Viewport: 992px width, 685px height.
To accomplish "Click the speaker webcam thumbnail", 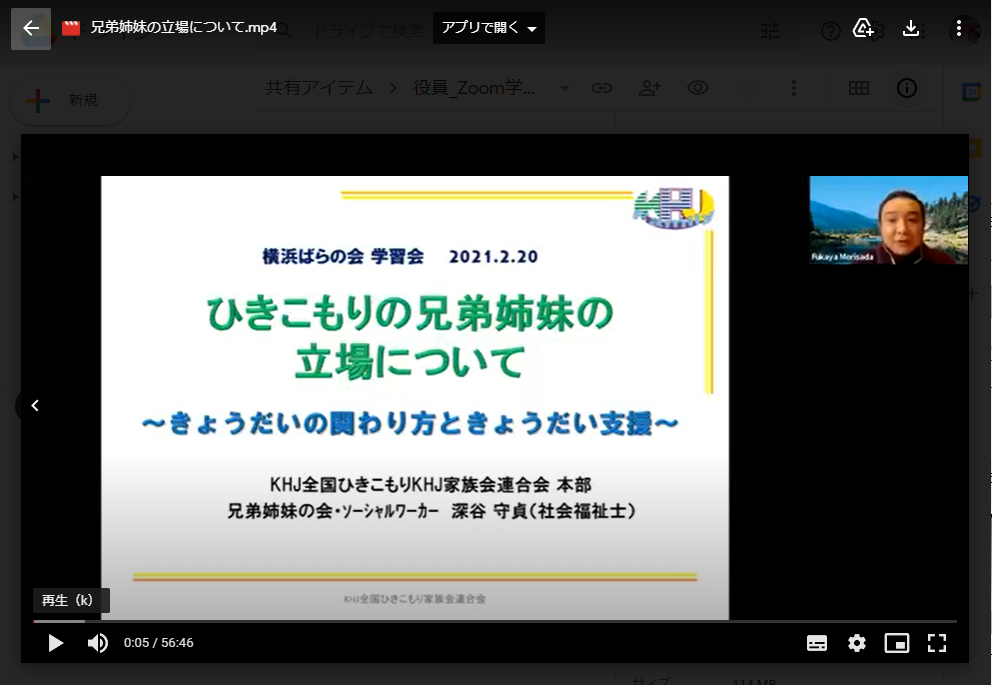I will (888, 220).
